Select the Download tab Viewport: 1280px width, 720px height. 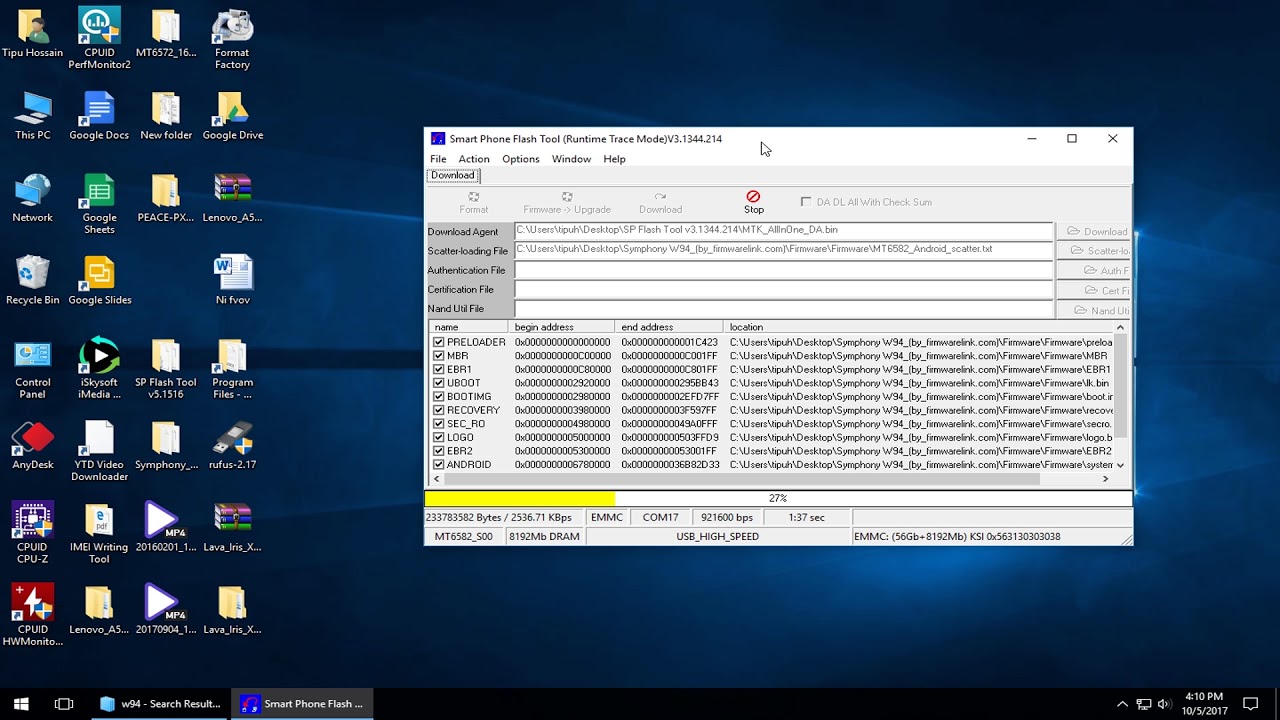(x=453, y=175)
